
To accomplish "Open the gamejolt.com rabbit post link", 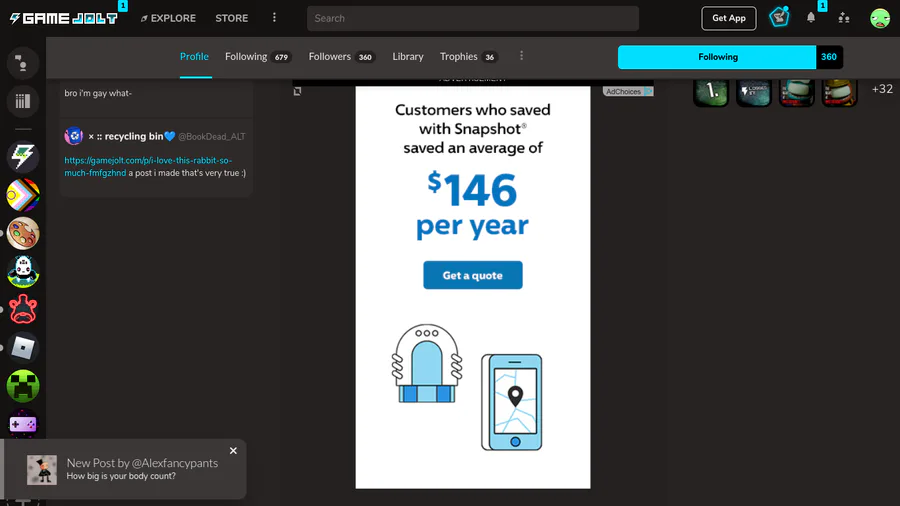I will pos(148,166).
